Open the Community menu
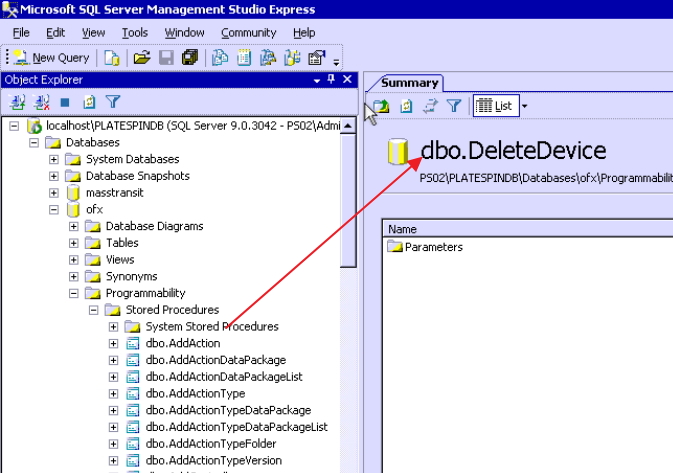Screen dimensions: 673x473 (249, 33)
